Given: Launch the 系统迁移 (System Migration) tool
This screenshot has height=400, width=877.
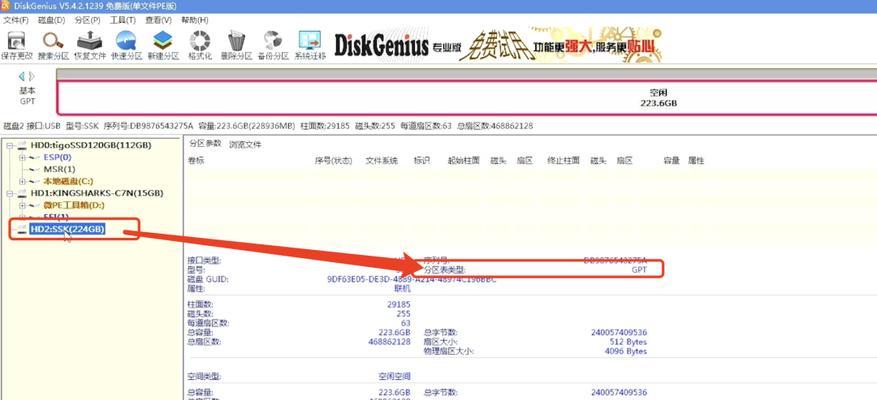Looking at the screenshot, I should pyautogui.click(x=310, y=46).
